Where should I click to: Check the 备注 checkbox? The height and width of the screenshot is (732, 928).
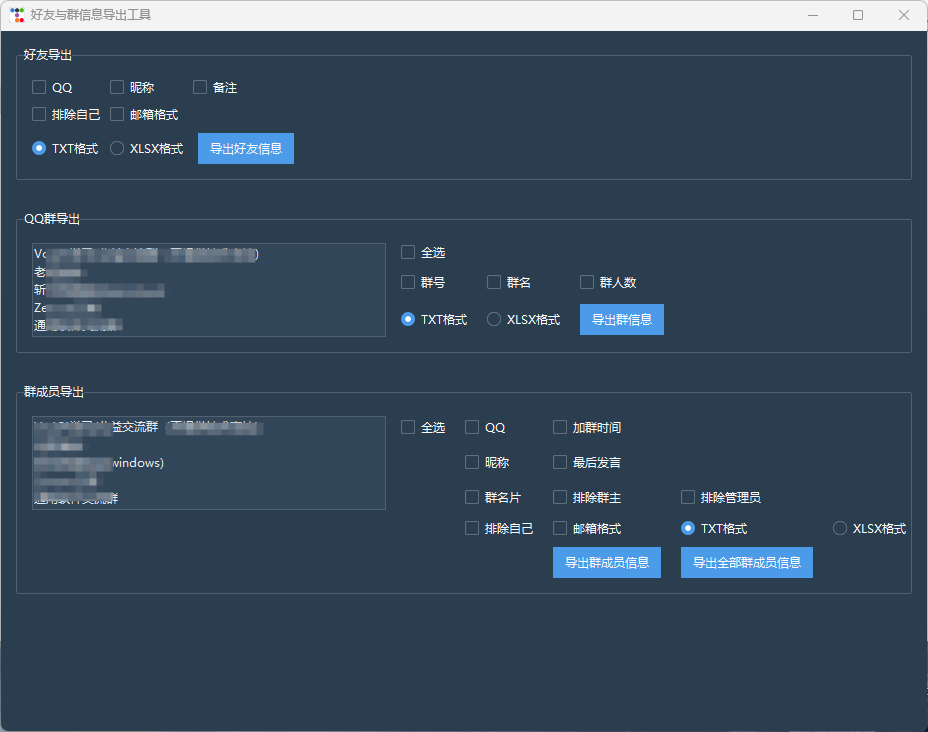click(x=199, y=87)
